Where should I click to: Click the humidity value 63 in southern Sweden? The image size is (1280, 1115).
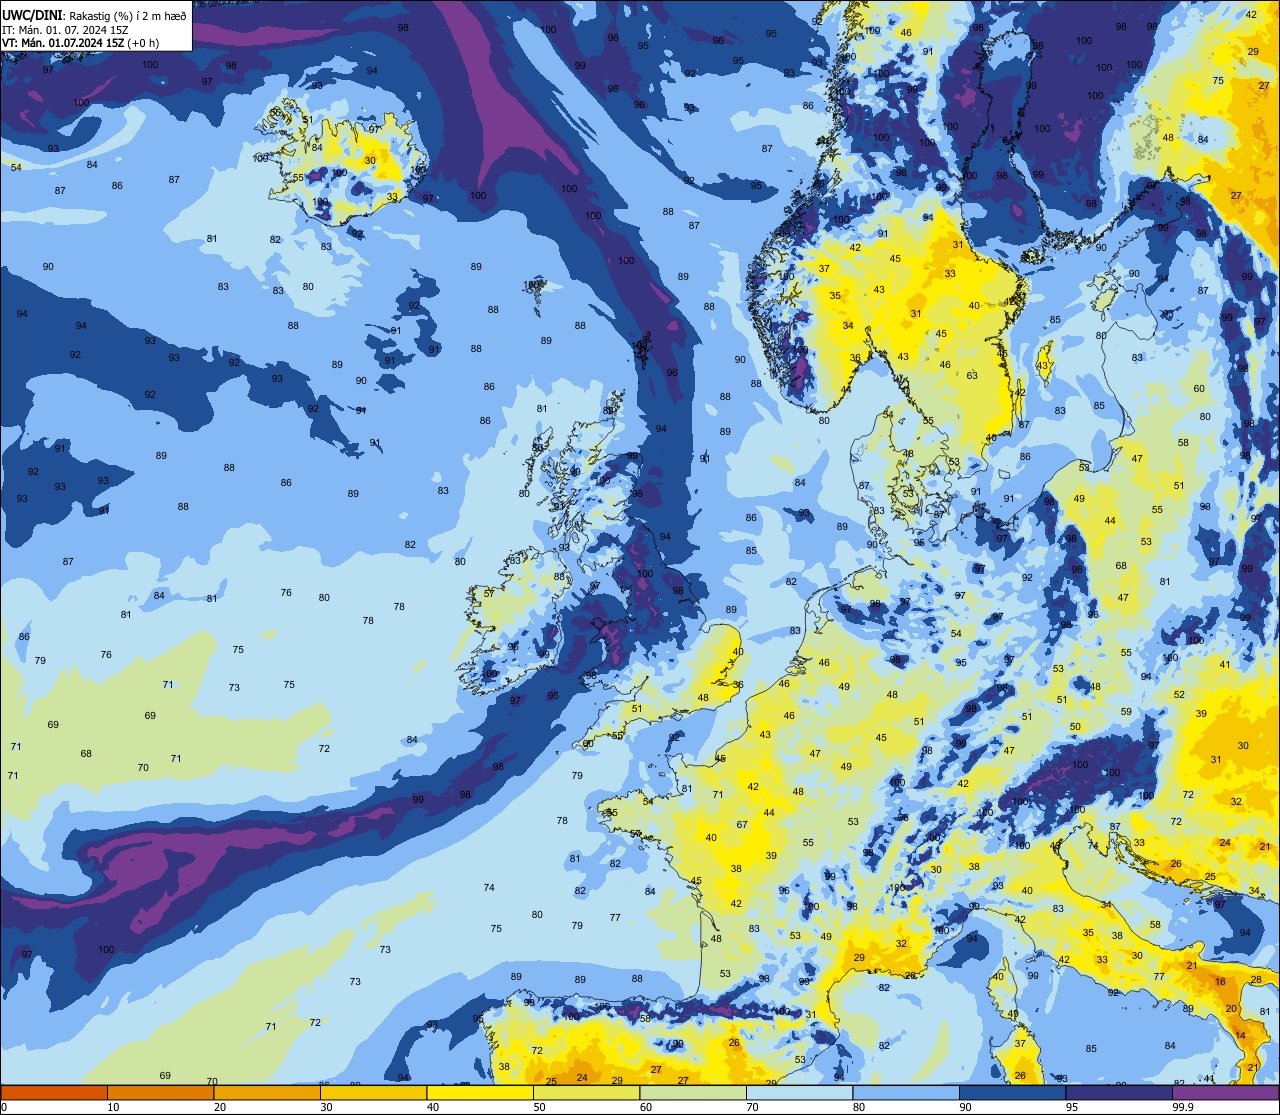[972, 375]
